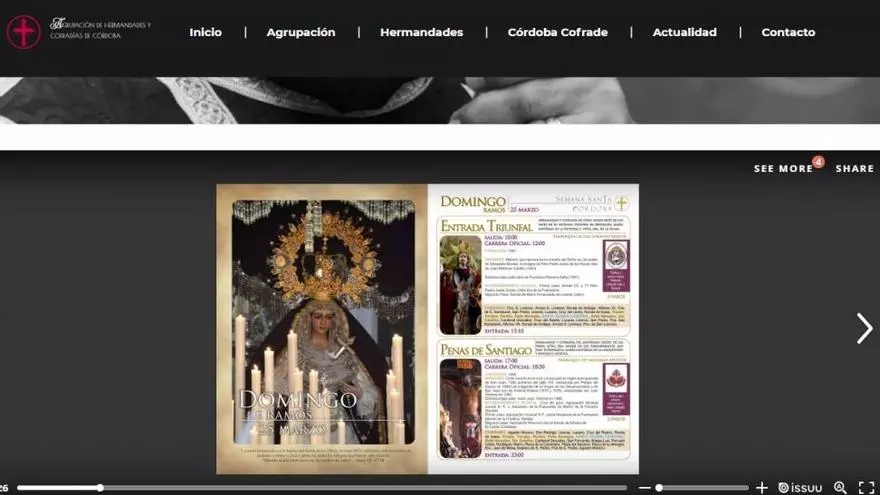The width and height of the screenshot is (880, 495).
Task: Click the red notification badge on See More
Action: point(818,161)
